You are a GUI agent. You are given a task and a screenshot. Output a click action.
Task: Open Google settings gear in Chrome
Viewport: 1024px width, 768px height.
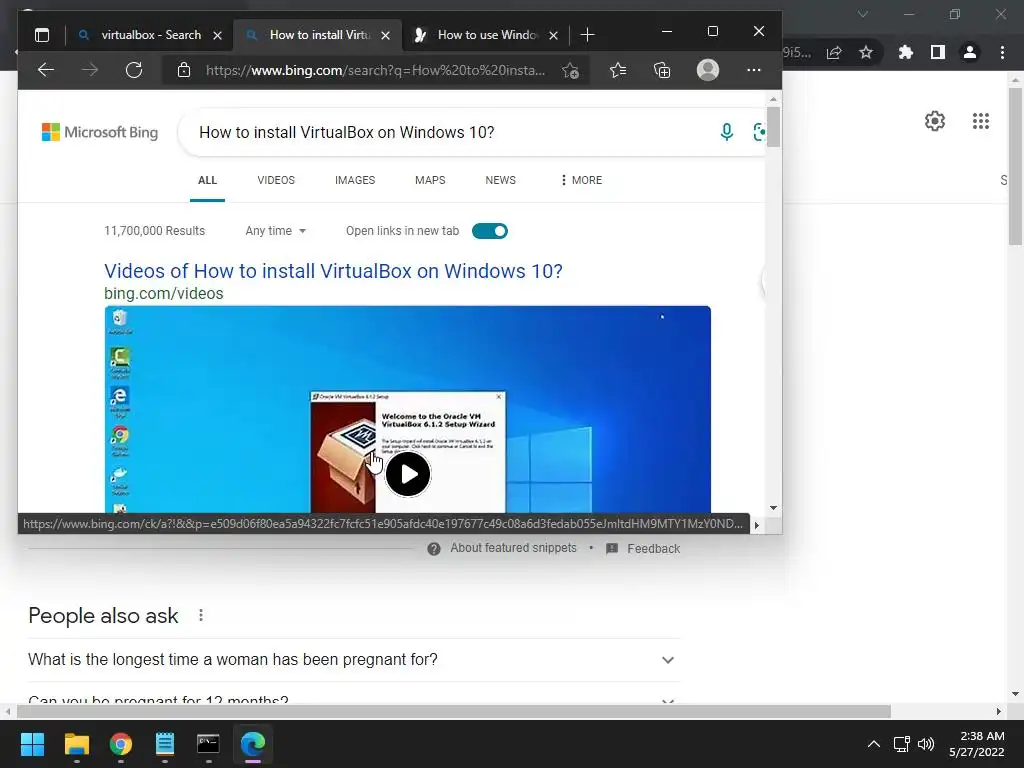click(x=935, y=121)
